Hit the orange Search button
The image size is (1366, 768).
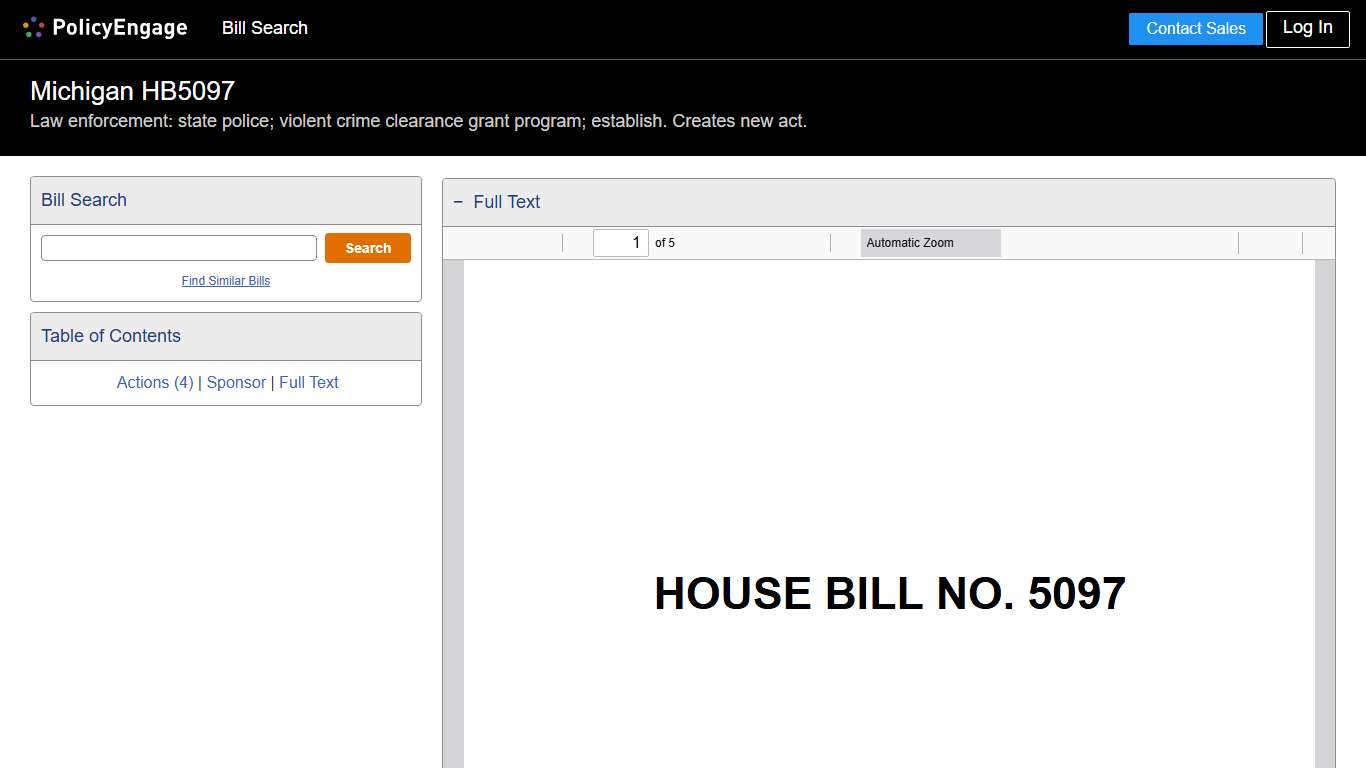367,248
